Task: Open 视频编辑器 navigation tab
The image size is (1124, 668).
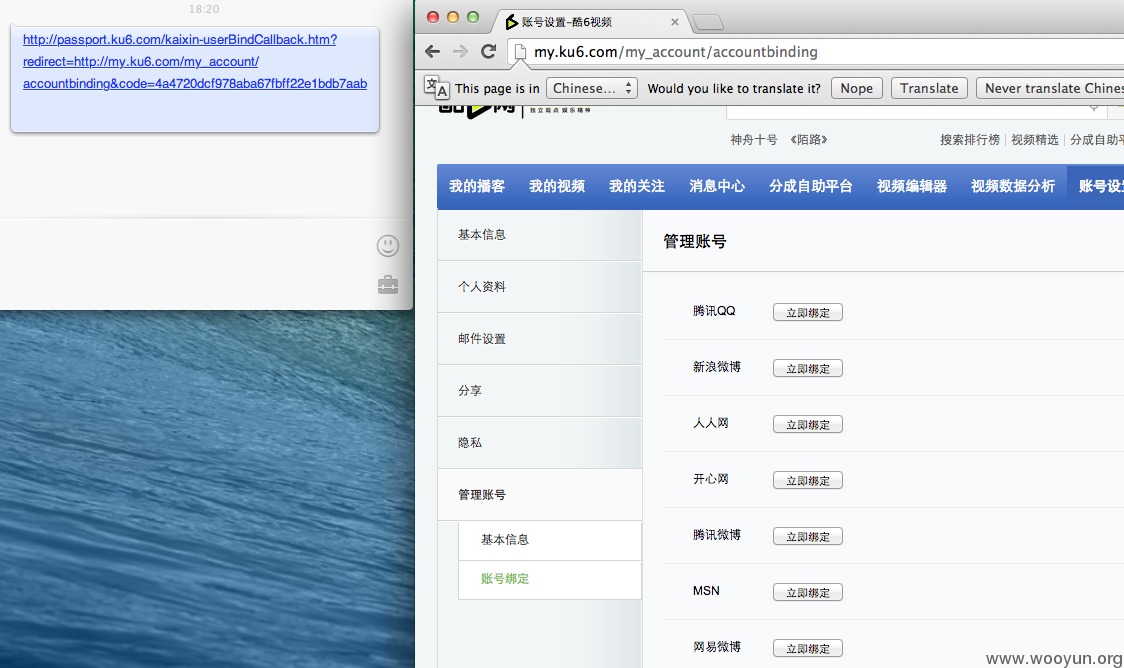Action: click(x=912, y=186)
